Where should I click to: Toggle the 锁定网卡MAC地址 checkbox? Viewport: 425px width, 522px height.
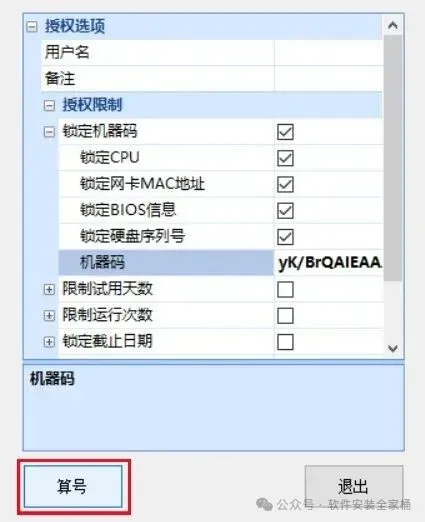coord(285,184)
